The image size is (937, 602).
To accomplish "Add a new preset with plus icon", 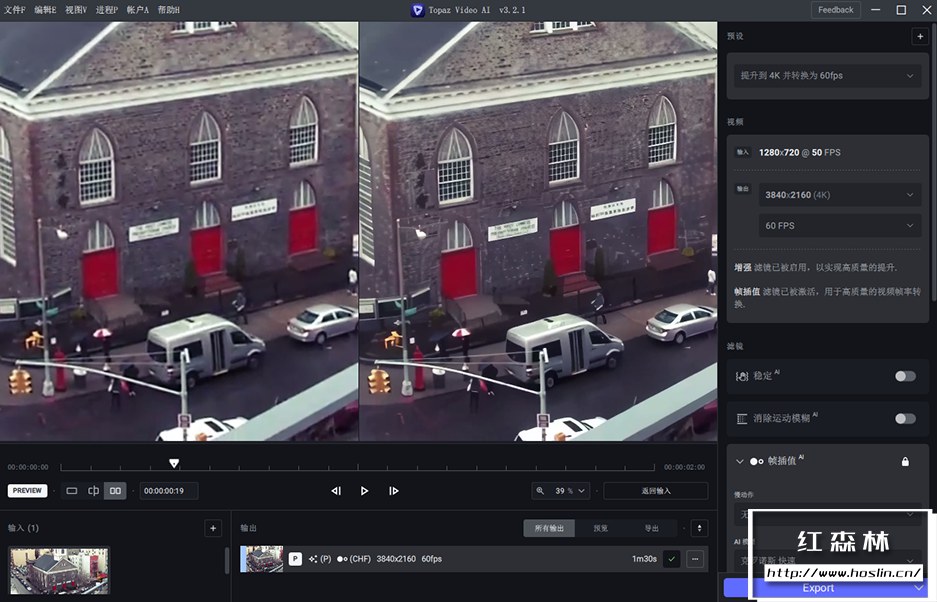I will 919,36.
